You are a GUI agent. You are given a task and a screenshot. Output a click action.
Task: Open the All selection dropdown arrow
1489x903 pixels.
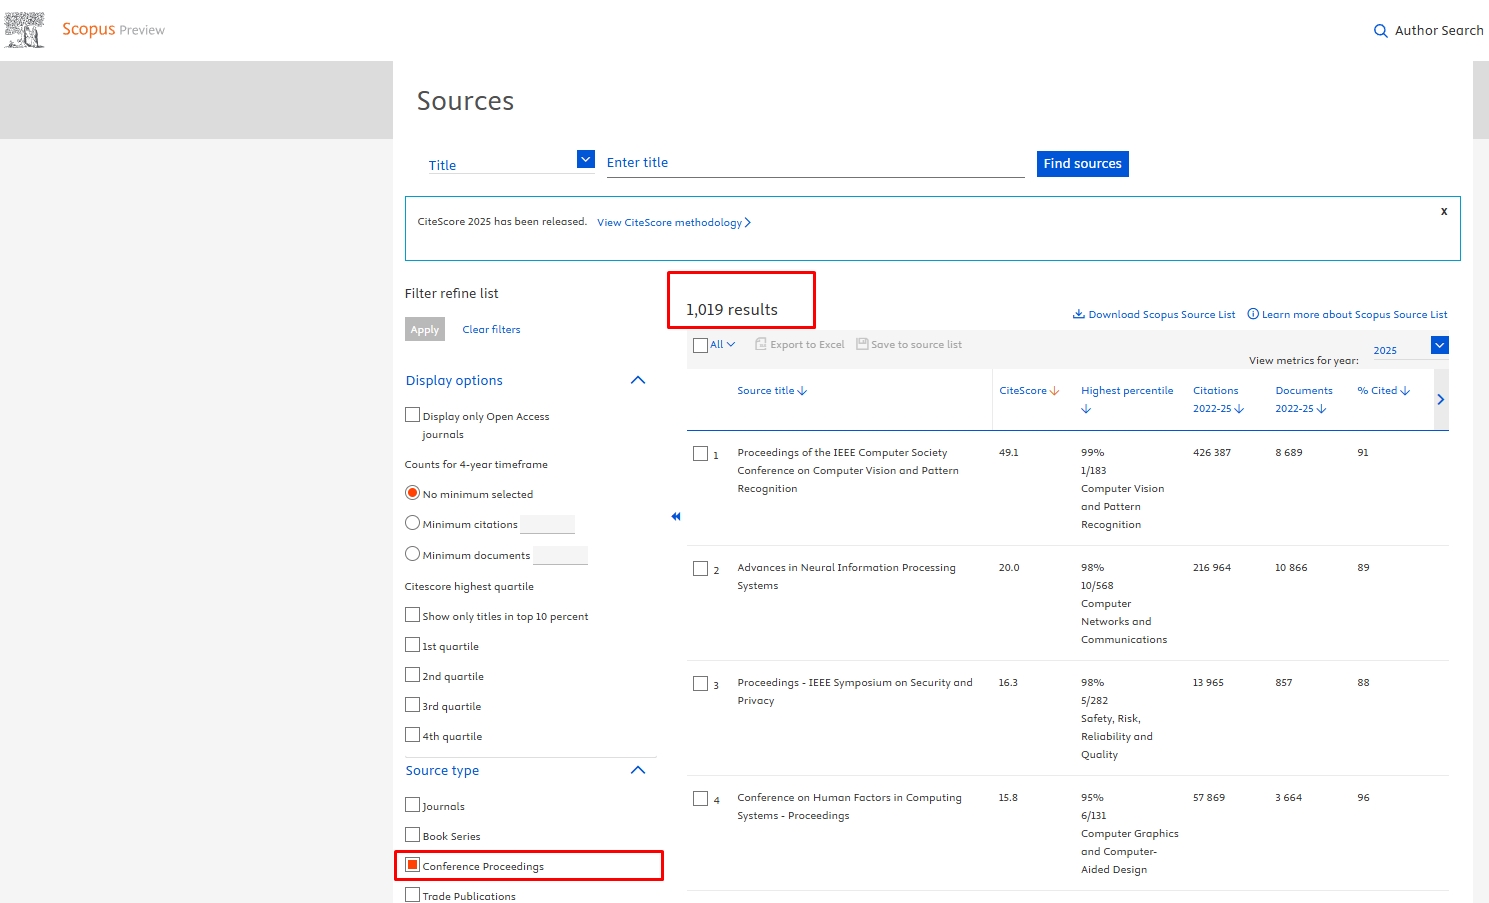731,344
